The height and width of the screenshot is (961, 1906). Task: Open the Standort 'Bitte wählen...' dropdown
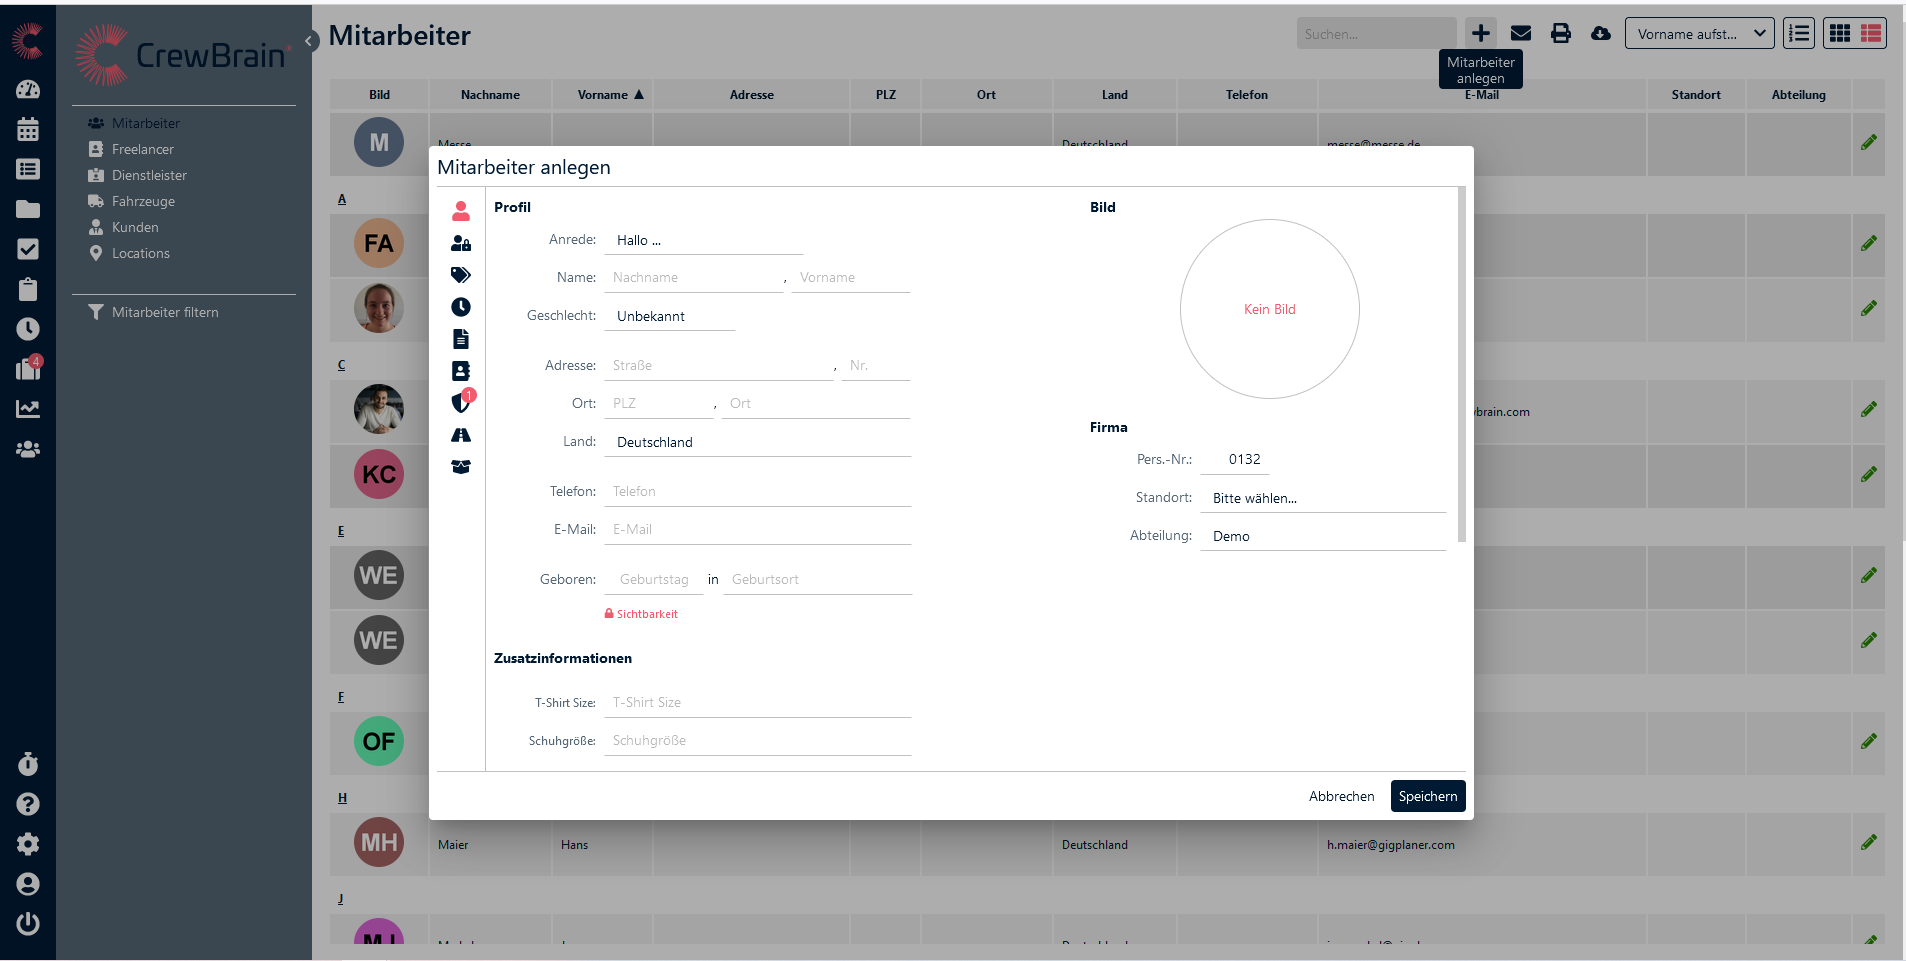(x=1322, y=498)
